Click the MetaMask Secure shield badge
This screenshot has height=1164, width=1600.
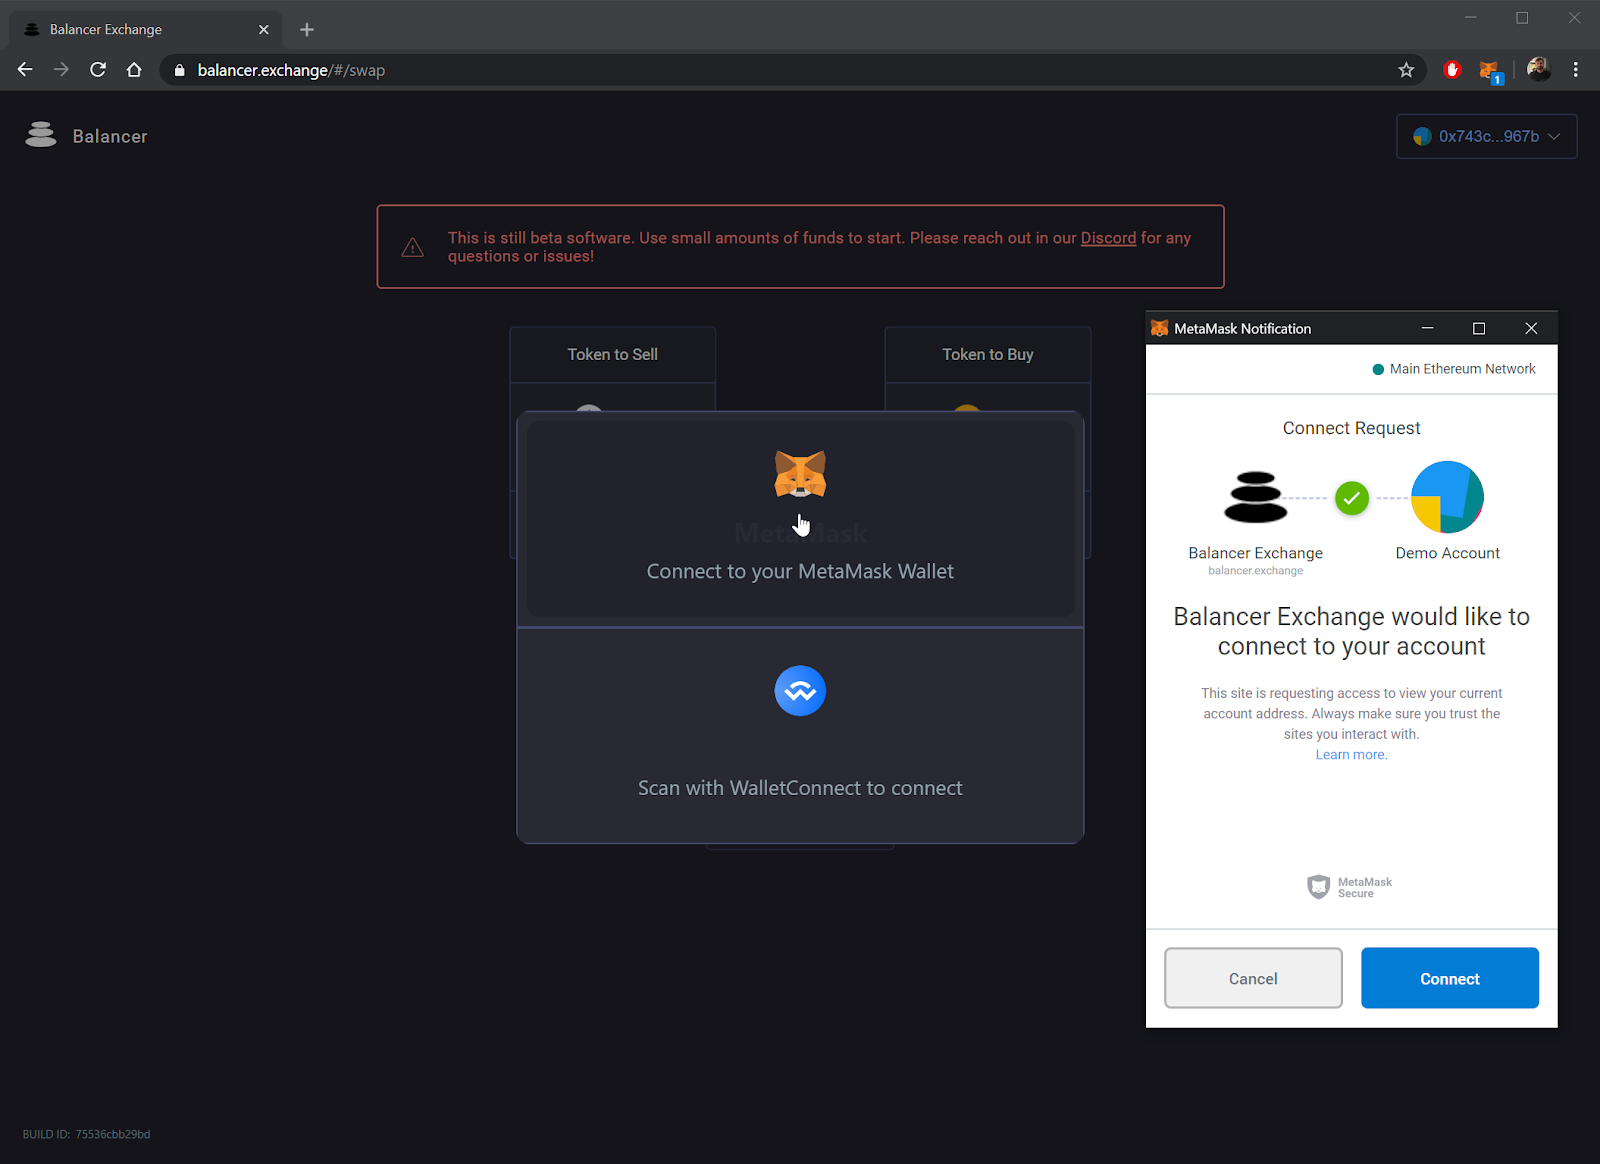(1350, 887)
